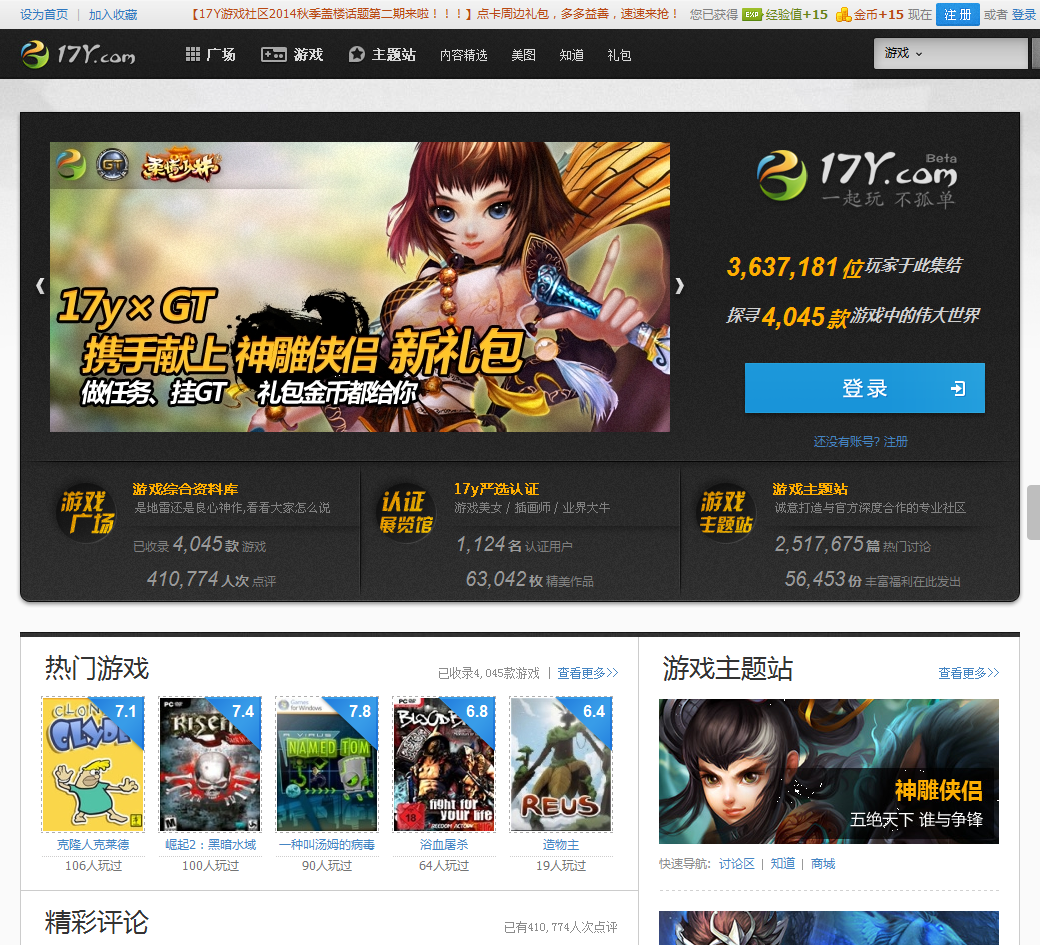Open the orange 游戏主题站 heading link
1040x945 pixels.
coord(810,489)
